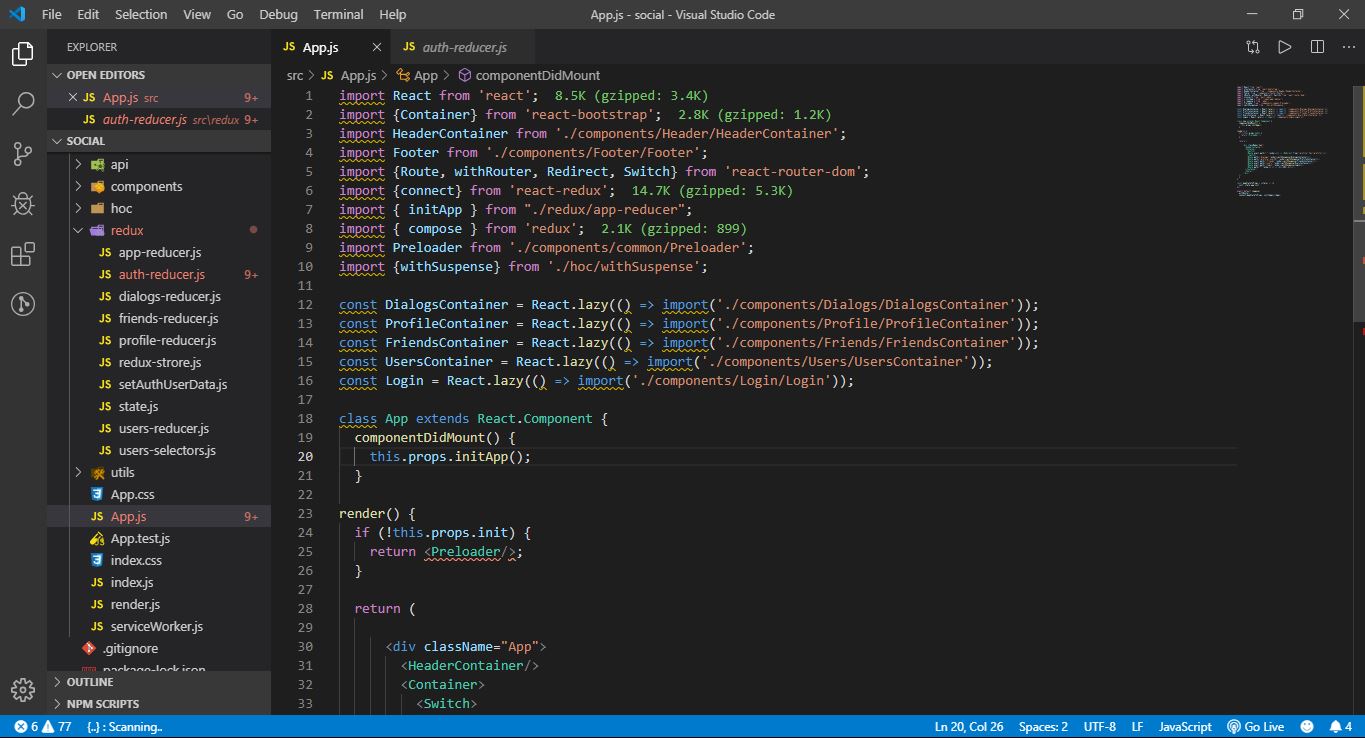Expand the OUTLINE section

tap(90, 682)
